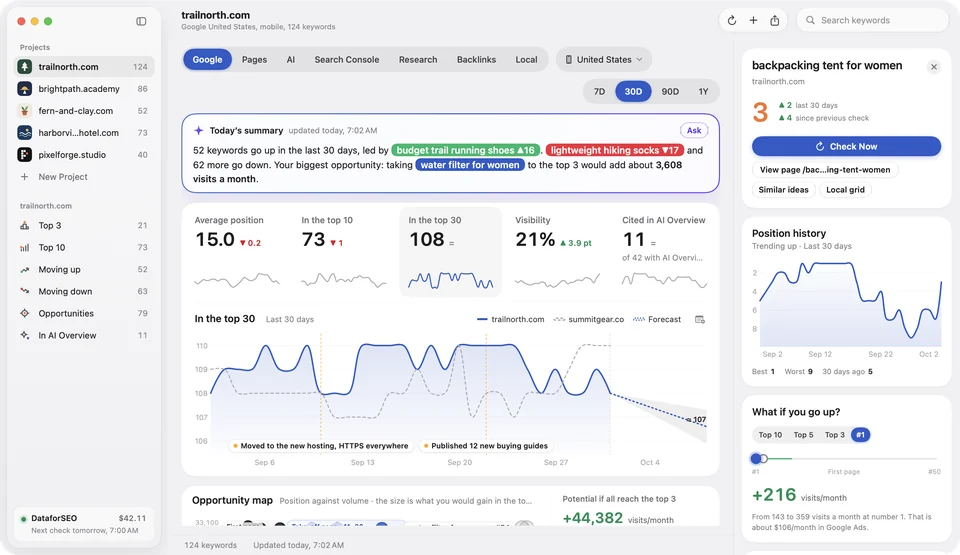This screenshot has height=555, width=960.
Task: Click the New Project plus icon
Action: pyautogui.click(x=24, y=177)
